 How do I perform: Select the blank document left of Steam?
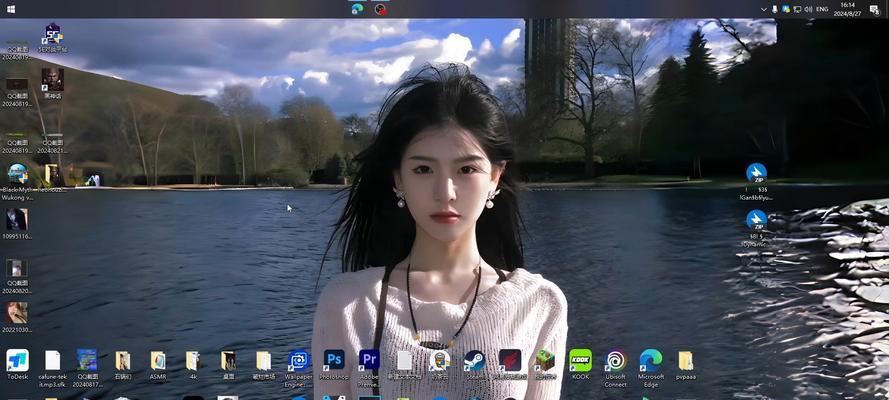click(x=404, y=360)
